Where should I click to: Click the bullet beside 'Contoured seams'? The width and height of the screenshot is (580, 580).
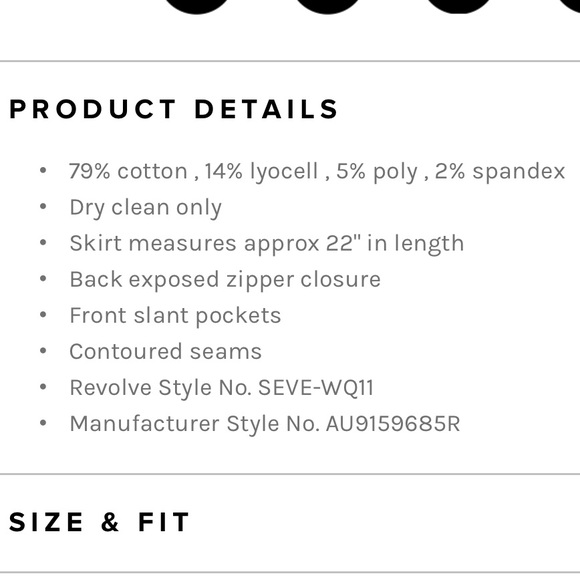click(x=43, y=350)
